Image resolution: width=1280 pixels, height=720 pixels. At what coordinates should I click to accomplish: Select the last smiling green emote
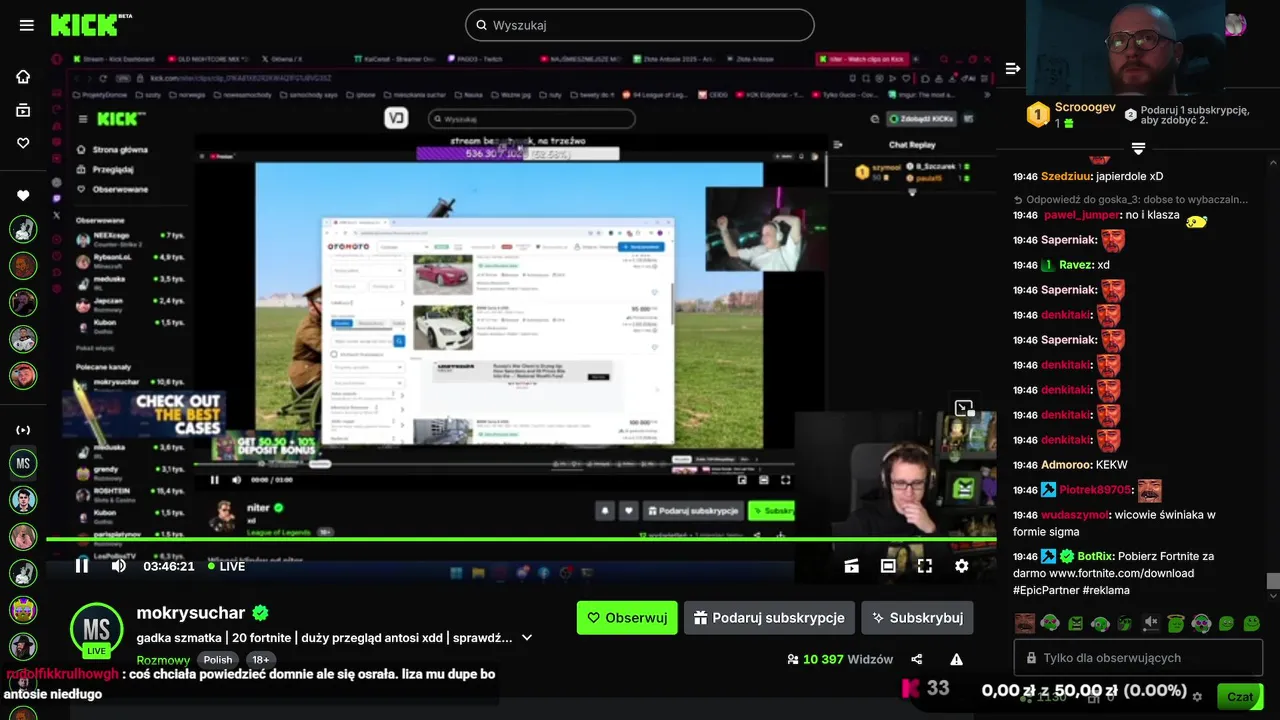click(x=1251, y=623)
